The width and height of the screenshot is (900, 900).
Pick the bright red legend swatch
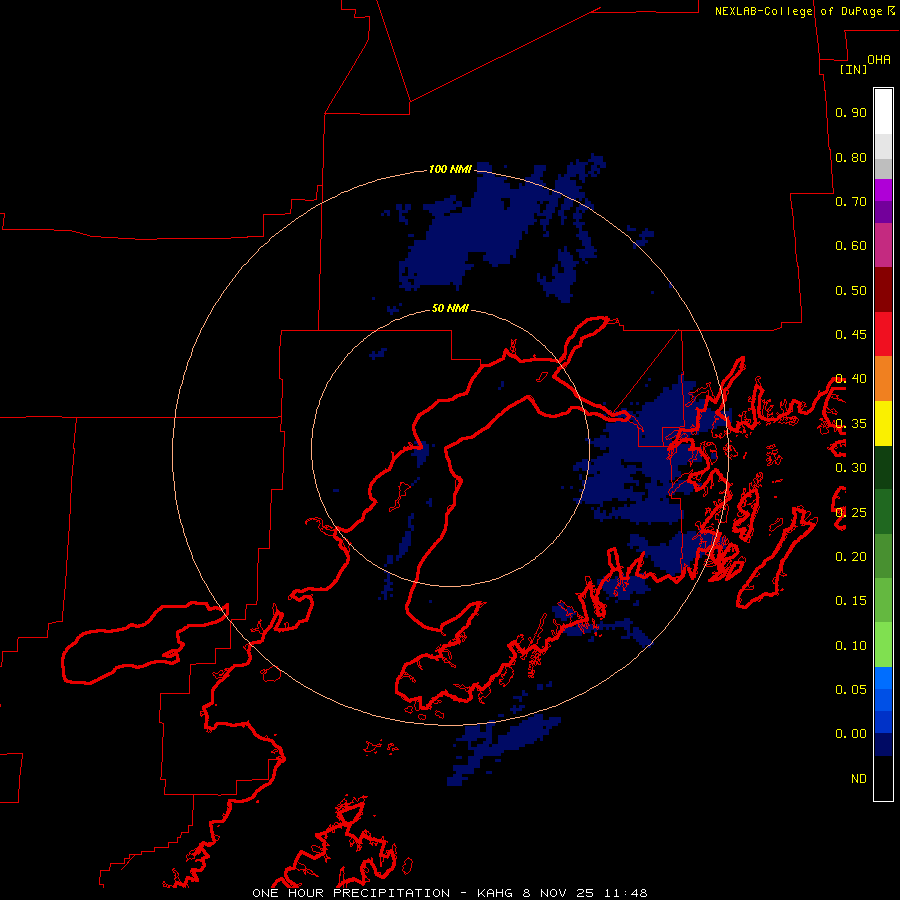(883, 334)
